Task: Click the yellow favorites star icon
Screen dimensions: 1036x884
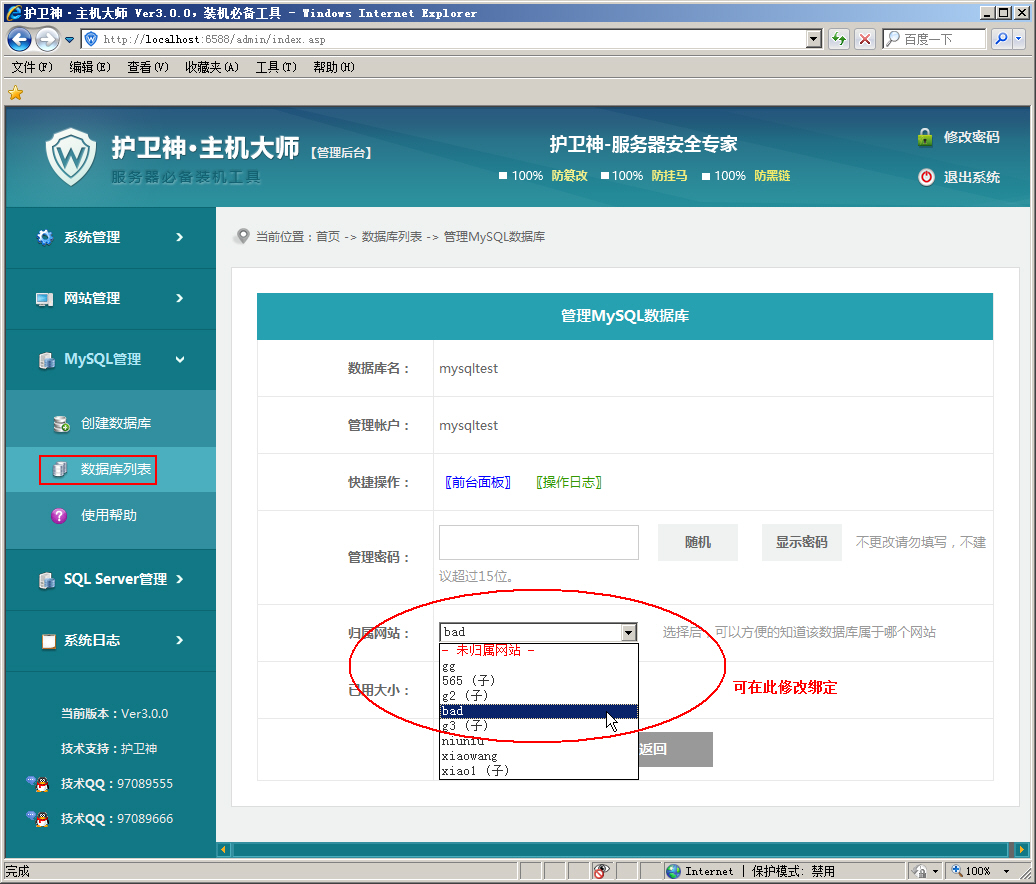Action: tap(14, 93)
